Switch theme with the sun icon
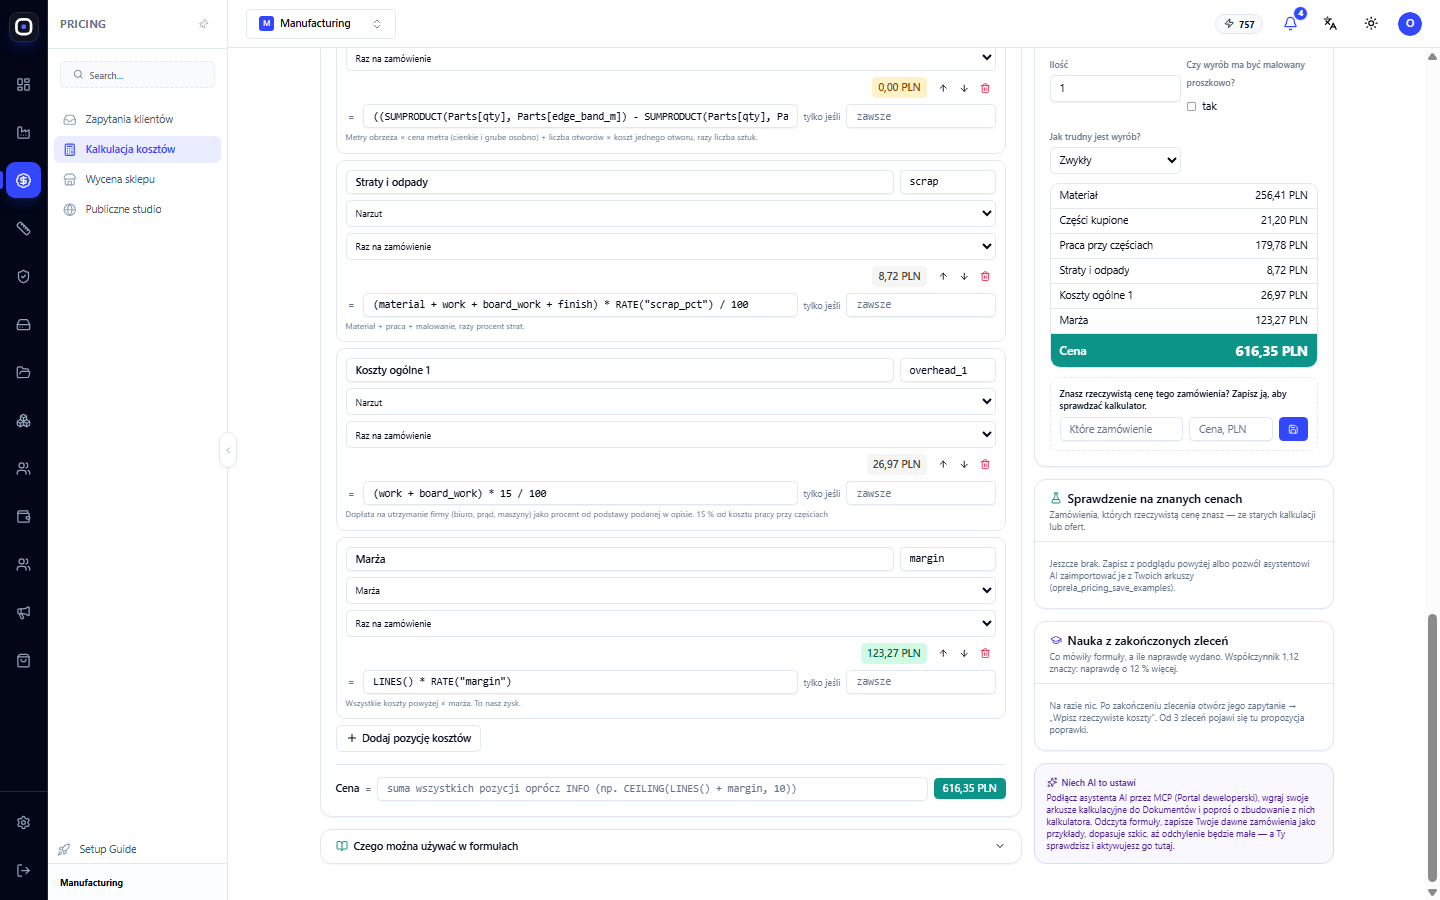The image size is (1440, 900). click(1371, 24)
